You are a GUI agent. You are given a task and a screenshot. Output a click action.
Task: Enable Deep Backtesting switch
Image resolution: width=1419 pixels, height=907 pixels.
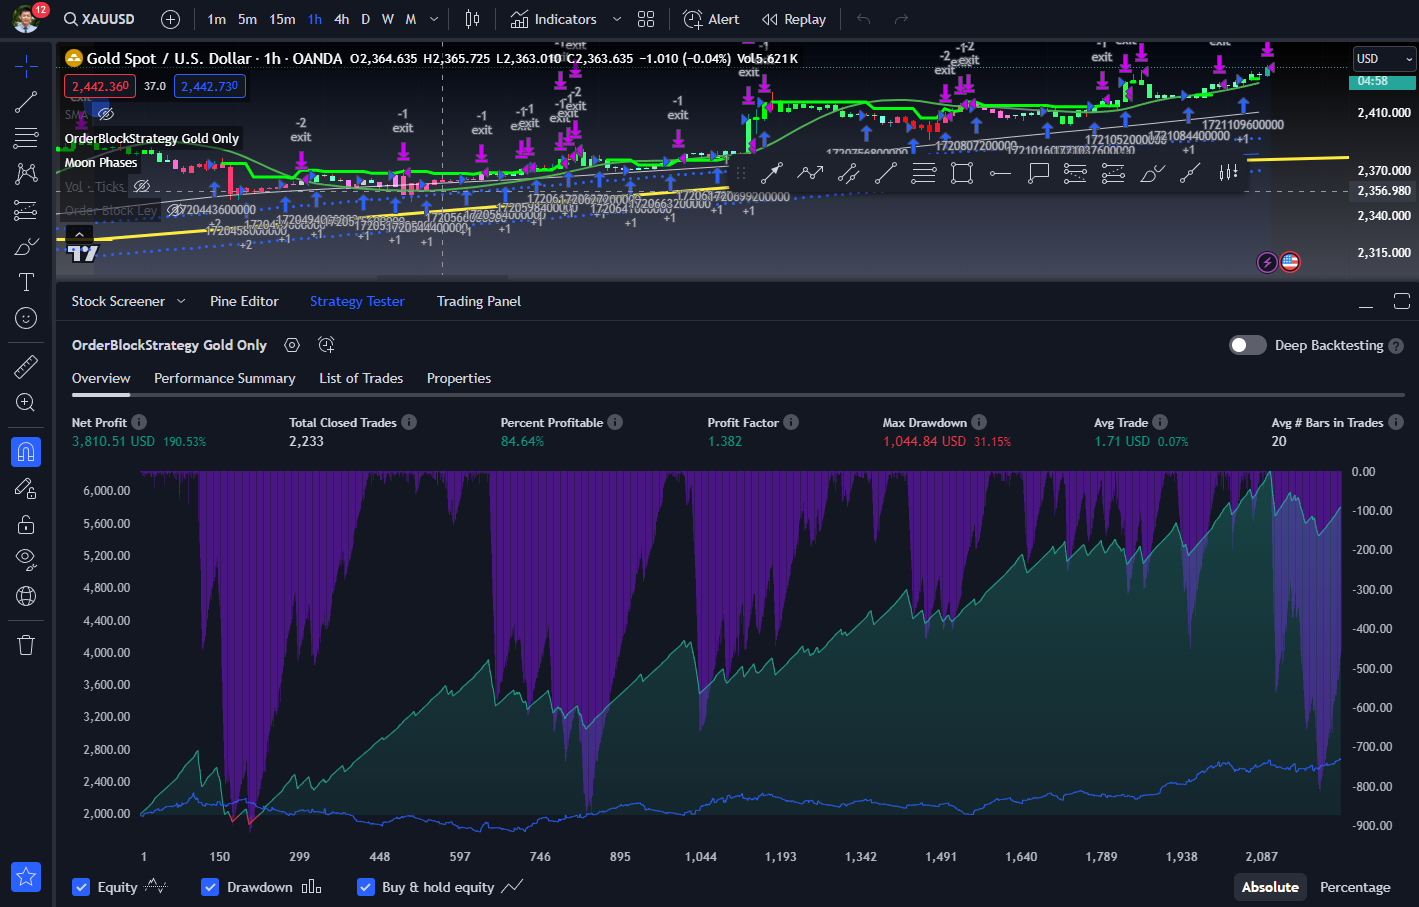[1247, 345]
